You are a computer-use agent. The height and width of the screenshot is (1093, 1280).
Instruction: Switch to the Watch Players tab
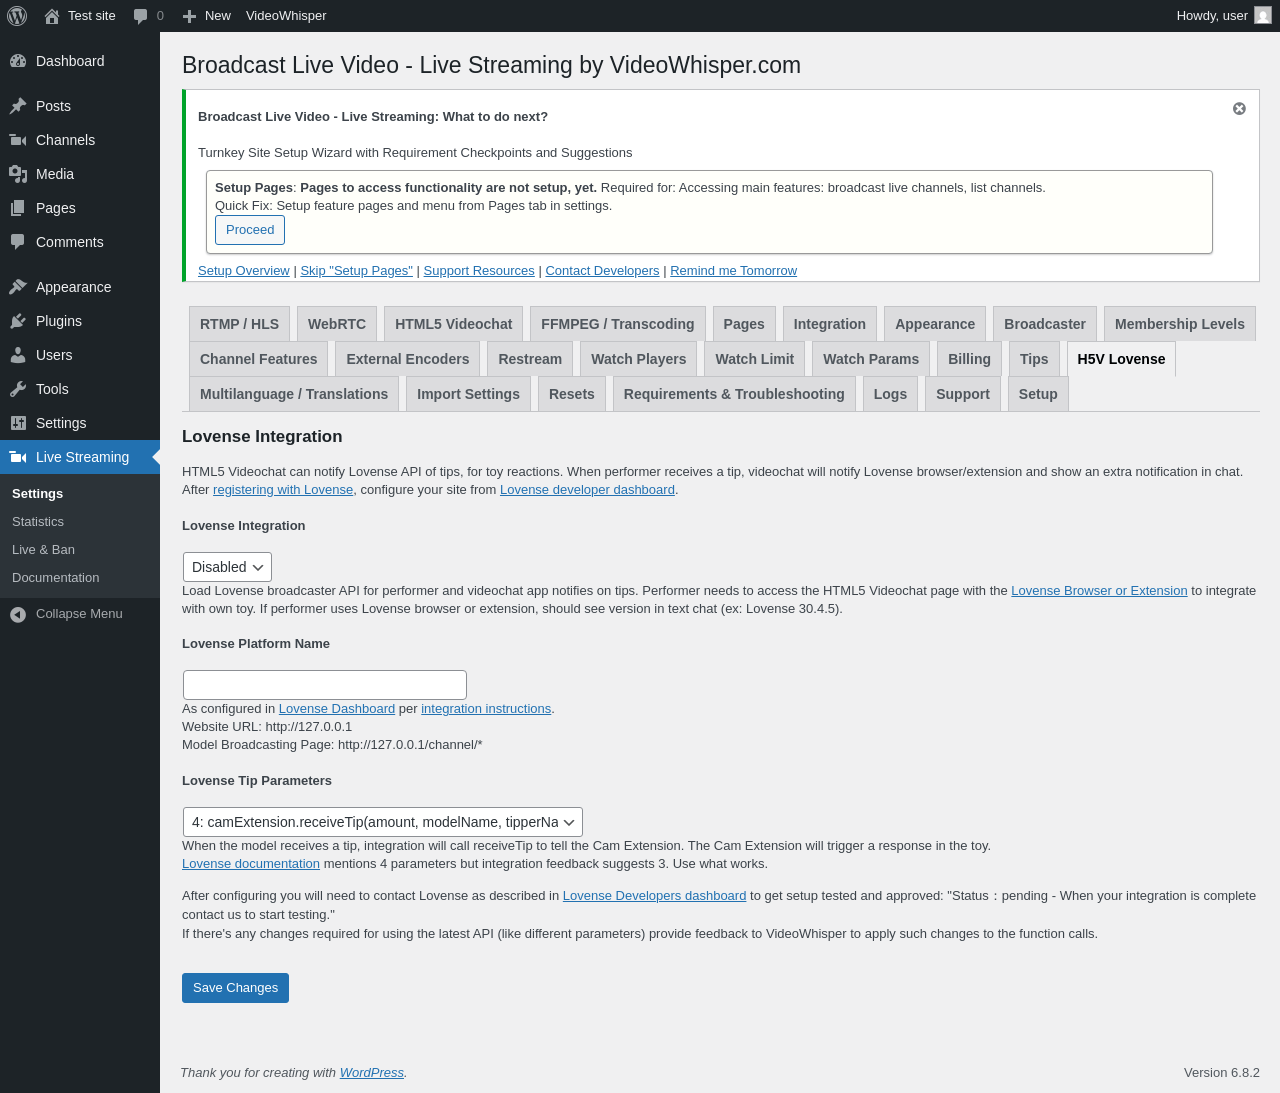tap(639, 359)
